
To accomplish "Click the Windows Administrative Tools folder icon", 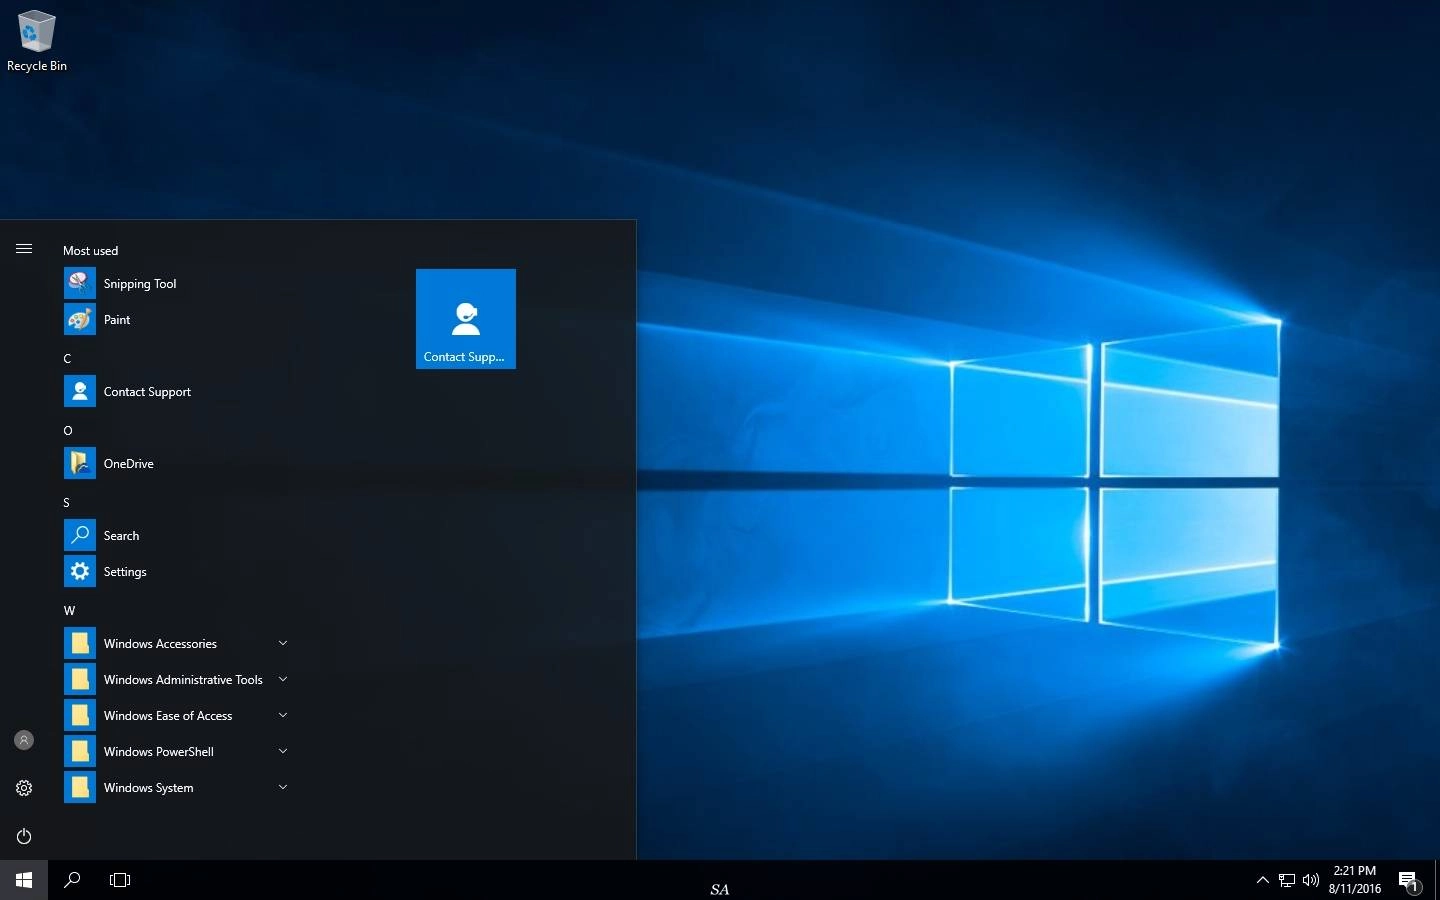I will pos(80,680).
